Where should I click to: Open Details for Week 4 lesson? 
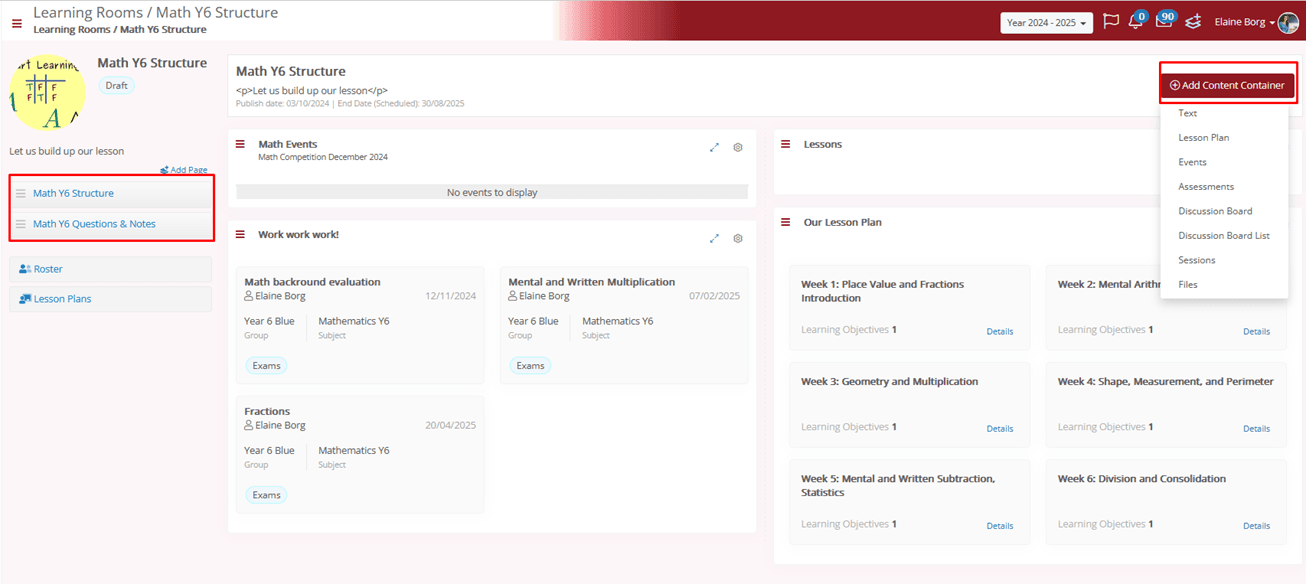tap(1257, 428)
